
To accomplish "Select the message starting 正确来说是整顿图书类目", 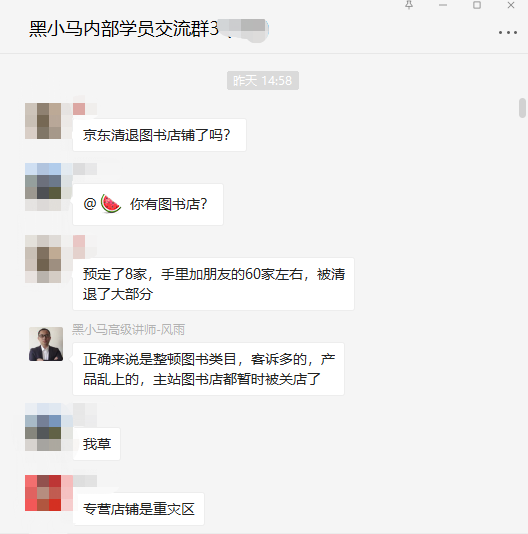I will 208,369.
